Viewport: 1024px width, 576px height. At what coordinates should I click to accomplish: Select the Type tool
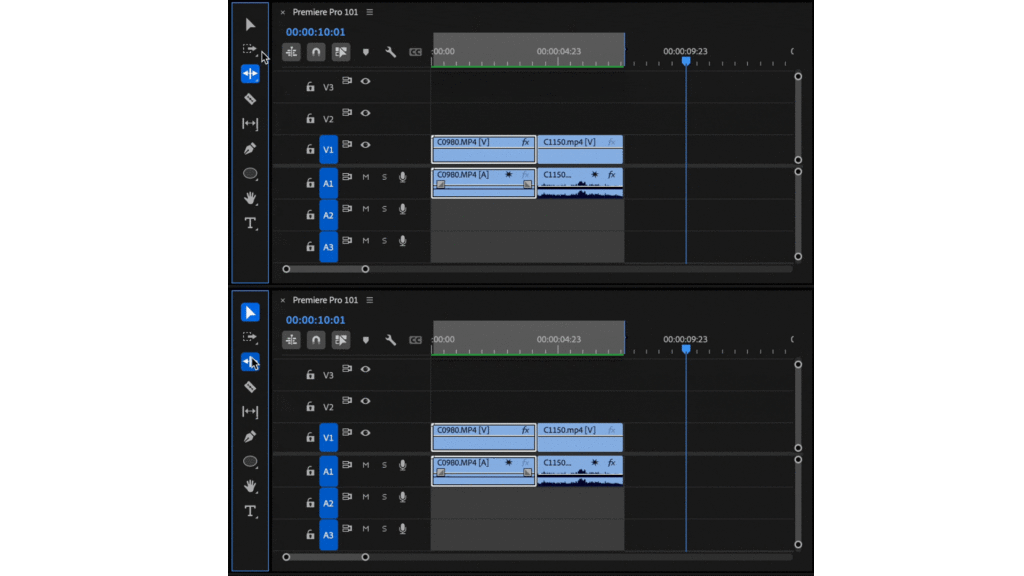point(250,223)
